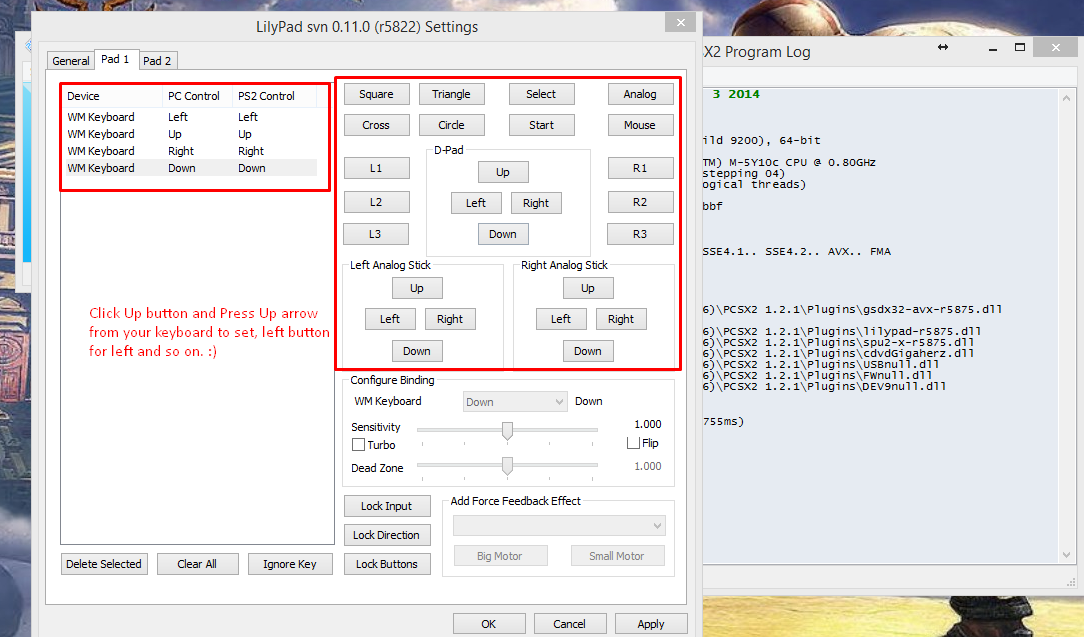This screenshot has height=637, width=1084.
Task: Click D-Pad Down button
Action: point(503,234)
